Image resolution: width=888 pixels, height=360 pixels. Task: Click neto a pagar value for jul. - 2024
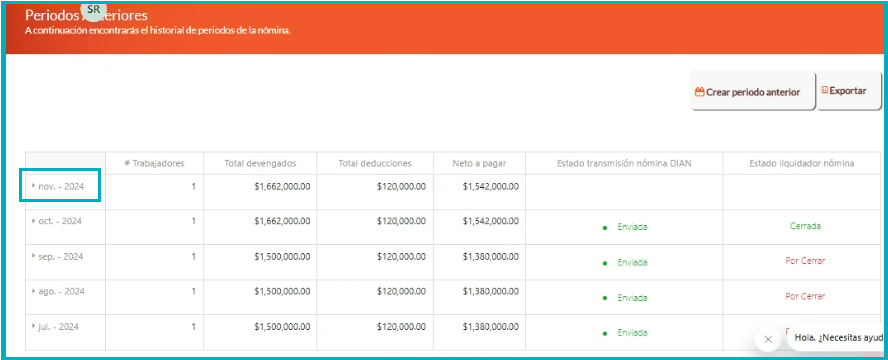tap(490, 327)
